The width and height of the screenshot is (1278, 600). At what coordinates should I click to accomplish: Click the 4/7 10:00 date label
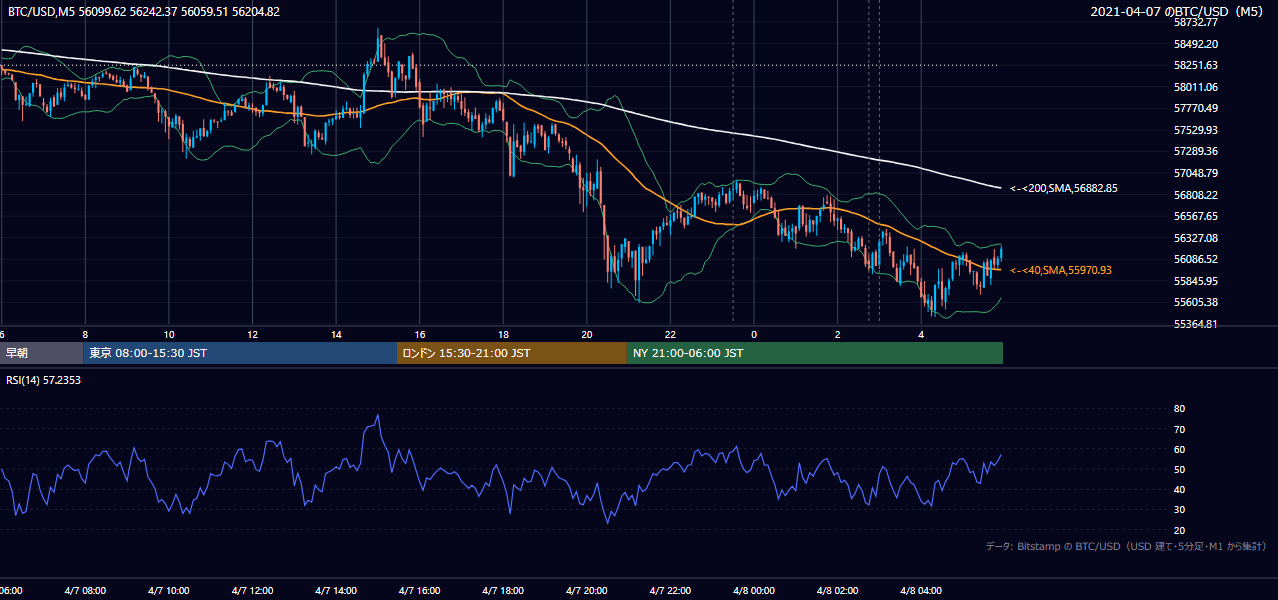coord(168,591)
